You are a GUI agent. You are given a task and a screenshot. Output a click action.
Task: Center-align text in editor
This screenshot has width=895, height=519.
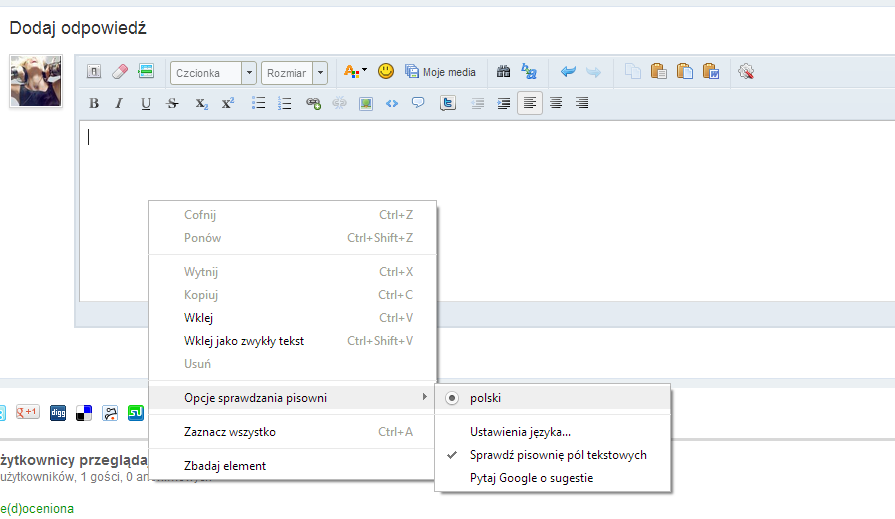pyautogui.click(x=556, y=103)
